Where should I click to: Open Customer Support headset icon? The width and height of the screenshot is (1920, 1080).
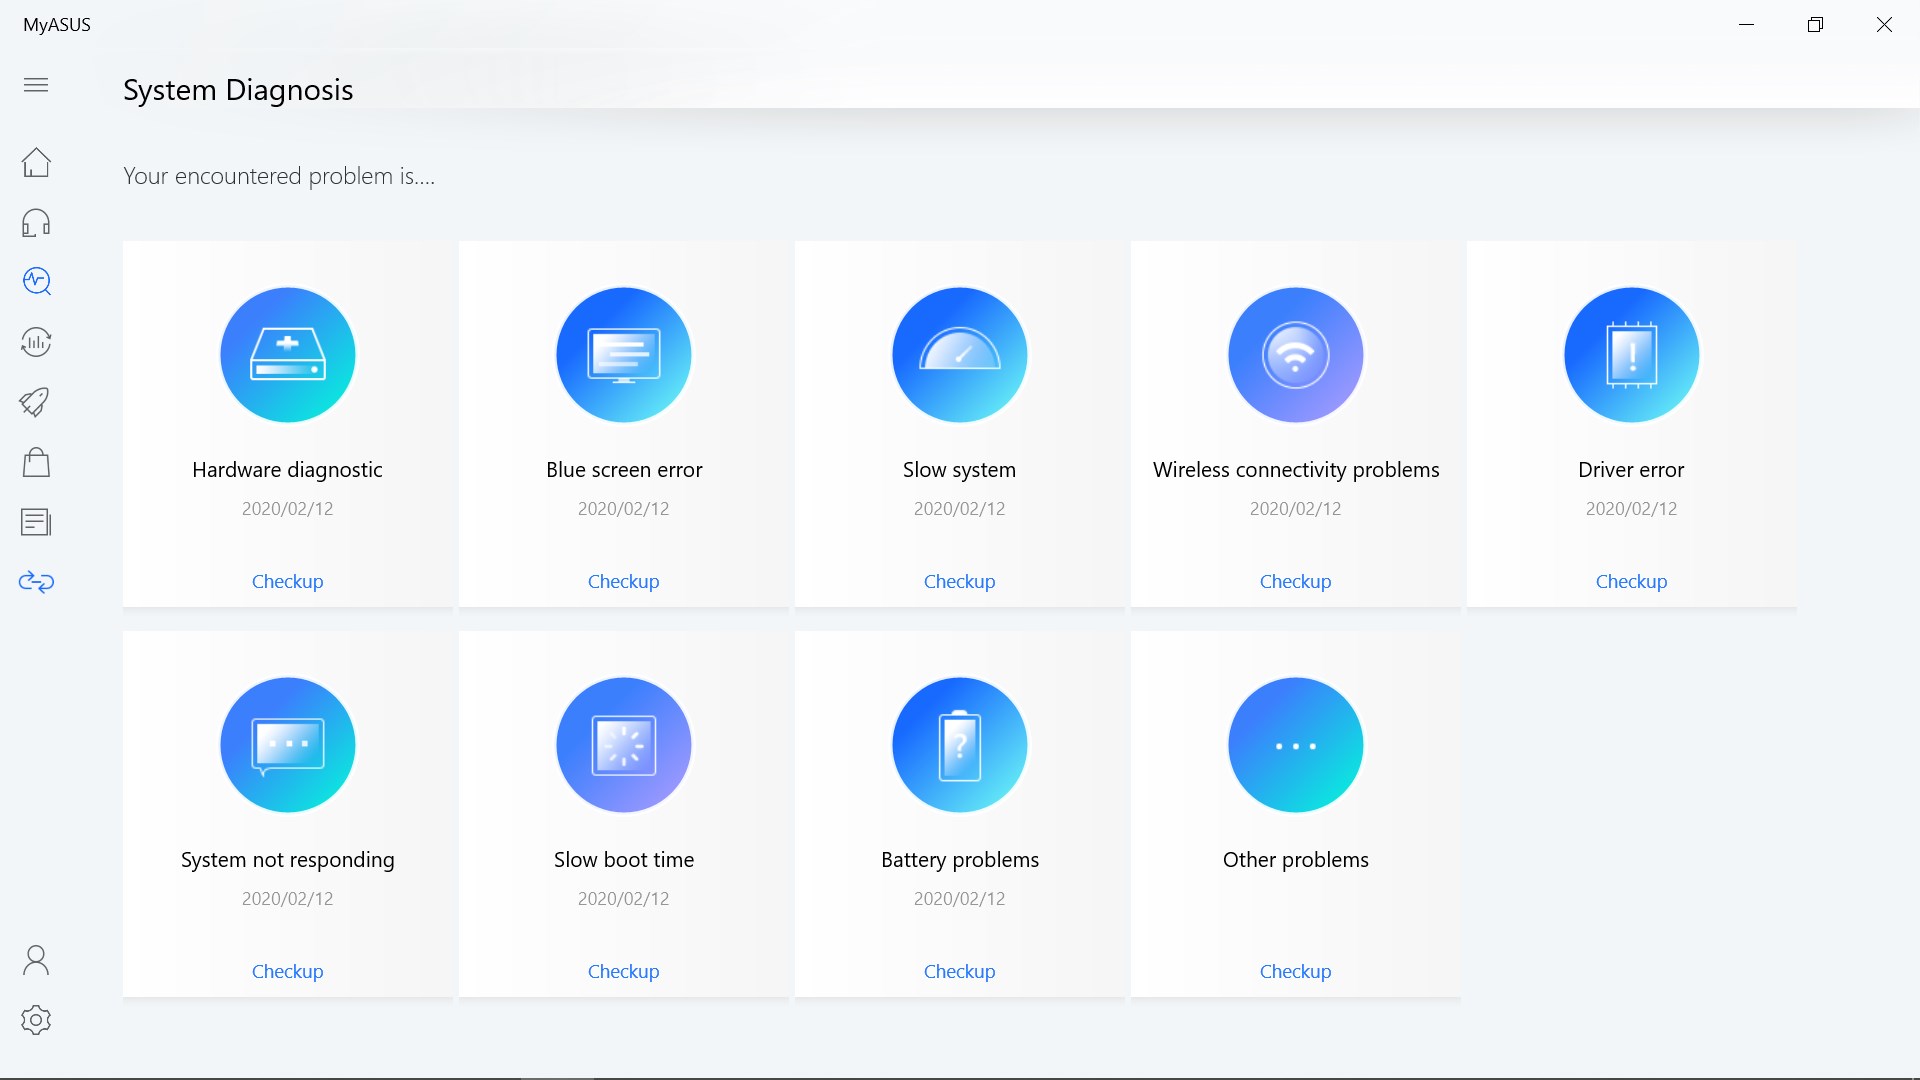(36, 222)
